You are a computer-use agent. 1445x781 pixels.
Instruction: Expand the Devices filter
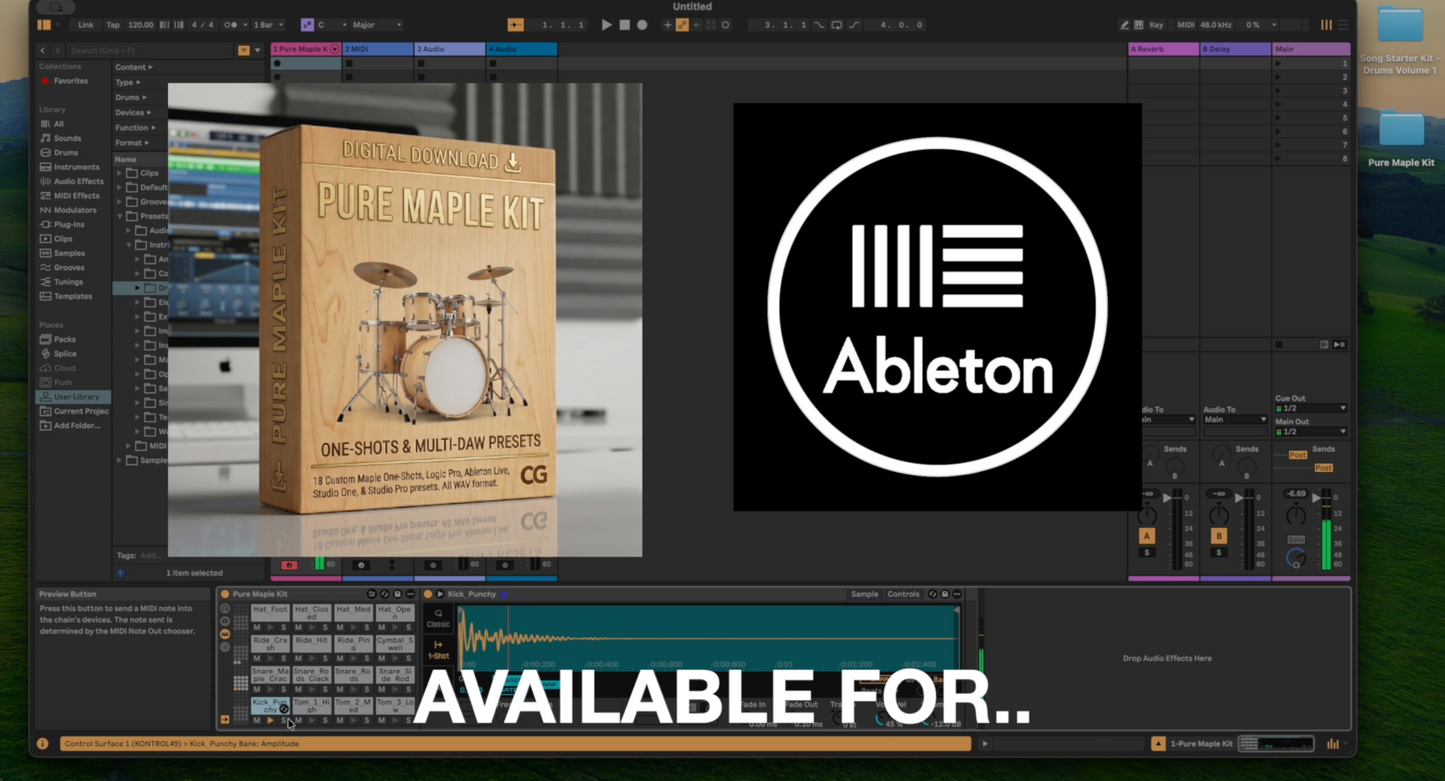[132, 112]
